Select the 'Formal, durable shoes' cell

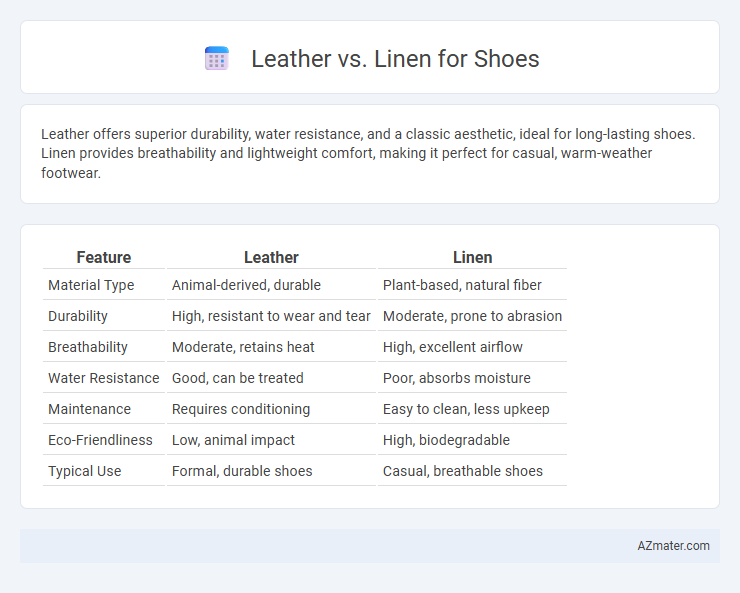coord(242,471)
